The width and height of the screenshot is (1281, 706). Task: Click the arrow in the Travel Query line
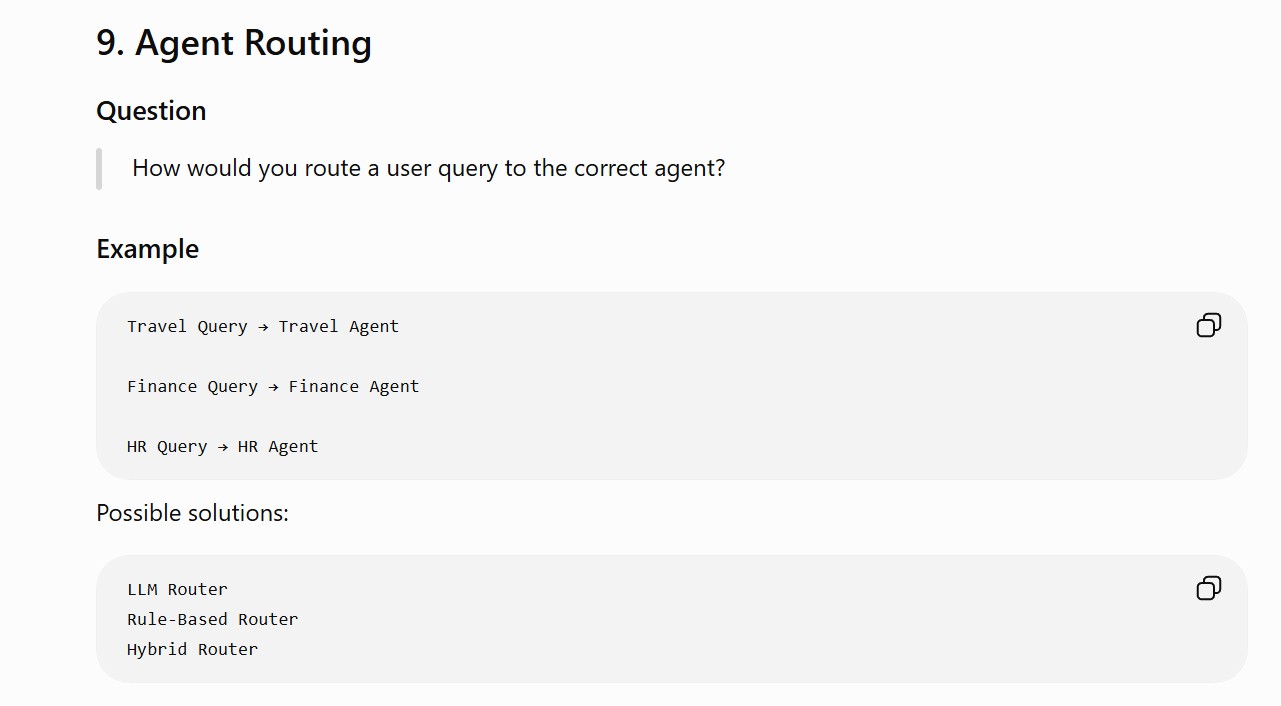263,327
